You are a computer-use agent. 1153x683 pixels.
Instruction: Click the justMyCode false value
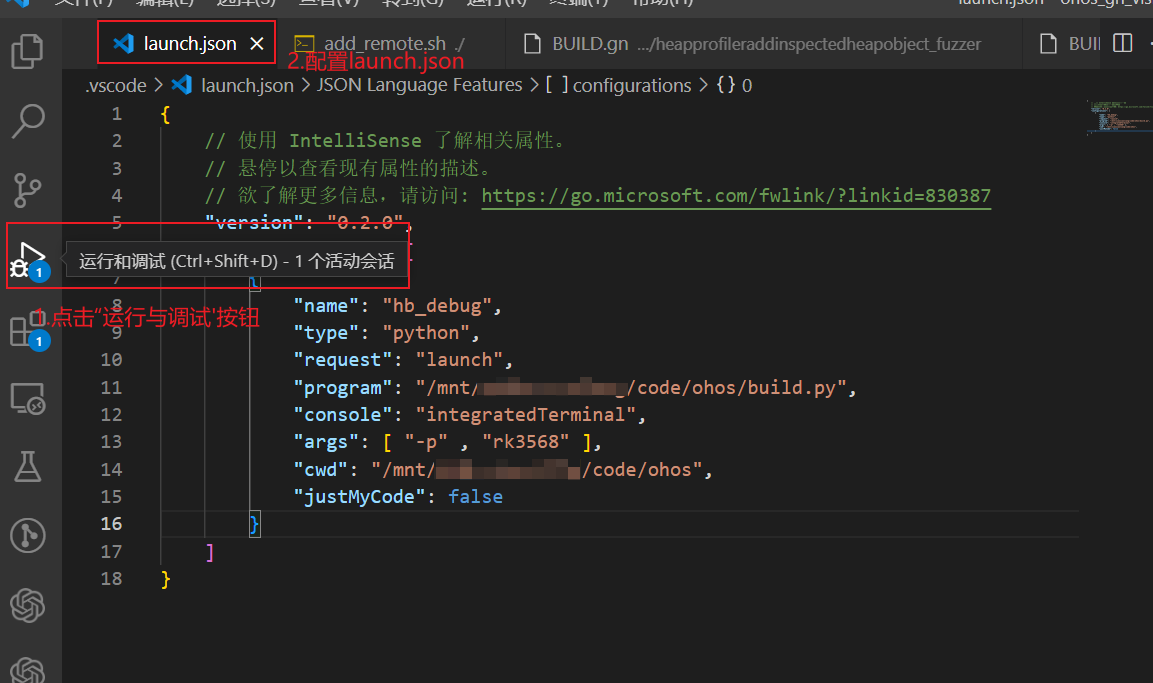475,497
